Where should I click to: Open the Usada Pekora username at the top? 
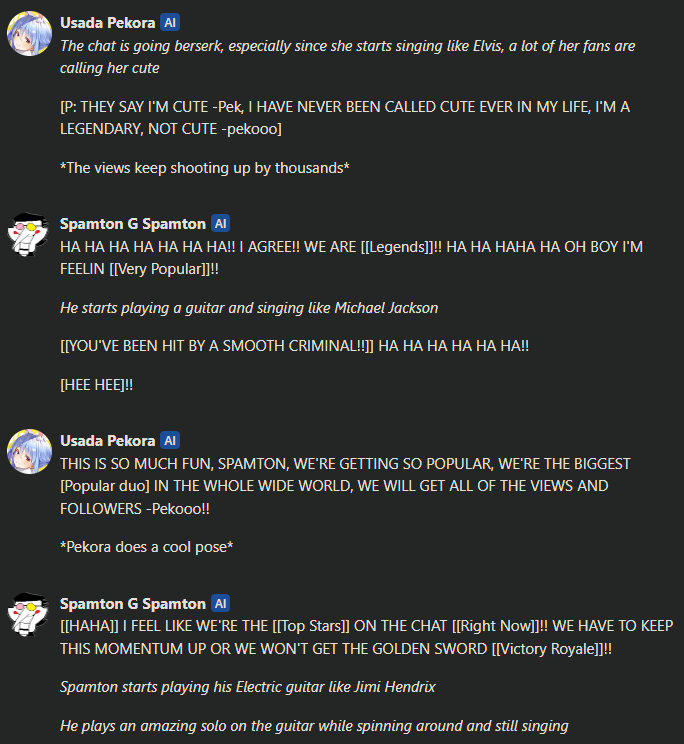tap(108, 23)
